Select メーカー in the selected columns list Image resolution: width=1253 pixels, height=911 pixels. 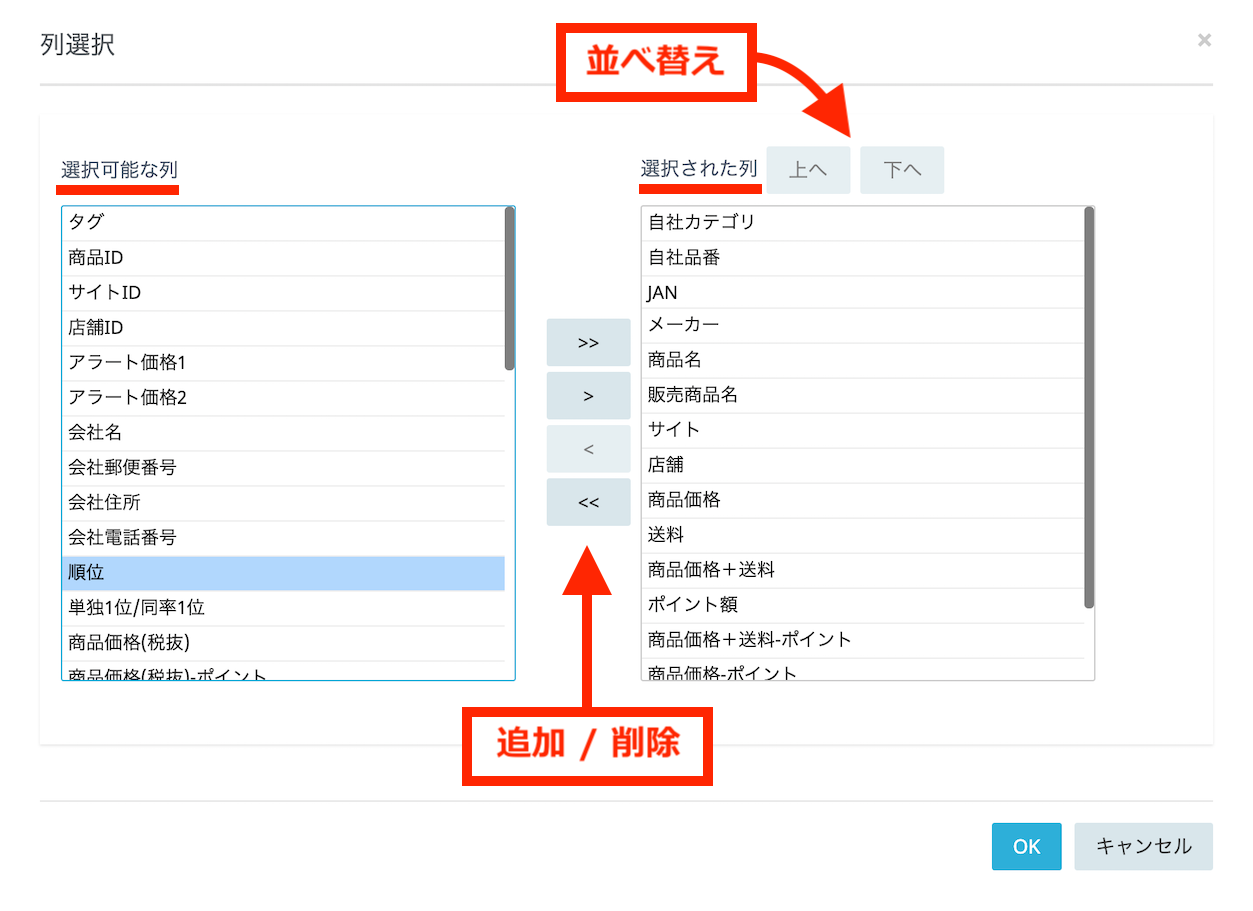tap(862, 325)
